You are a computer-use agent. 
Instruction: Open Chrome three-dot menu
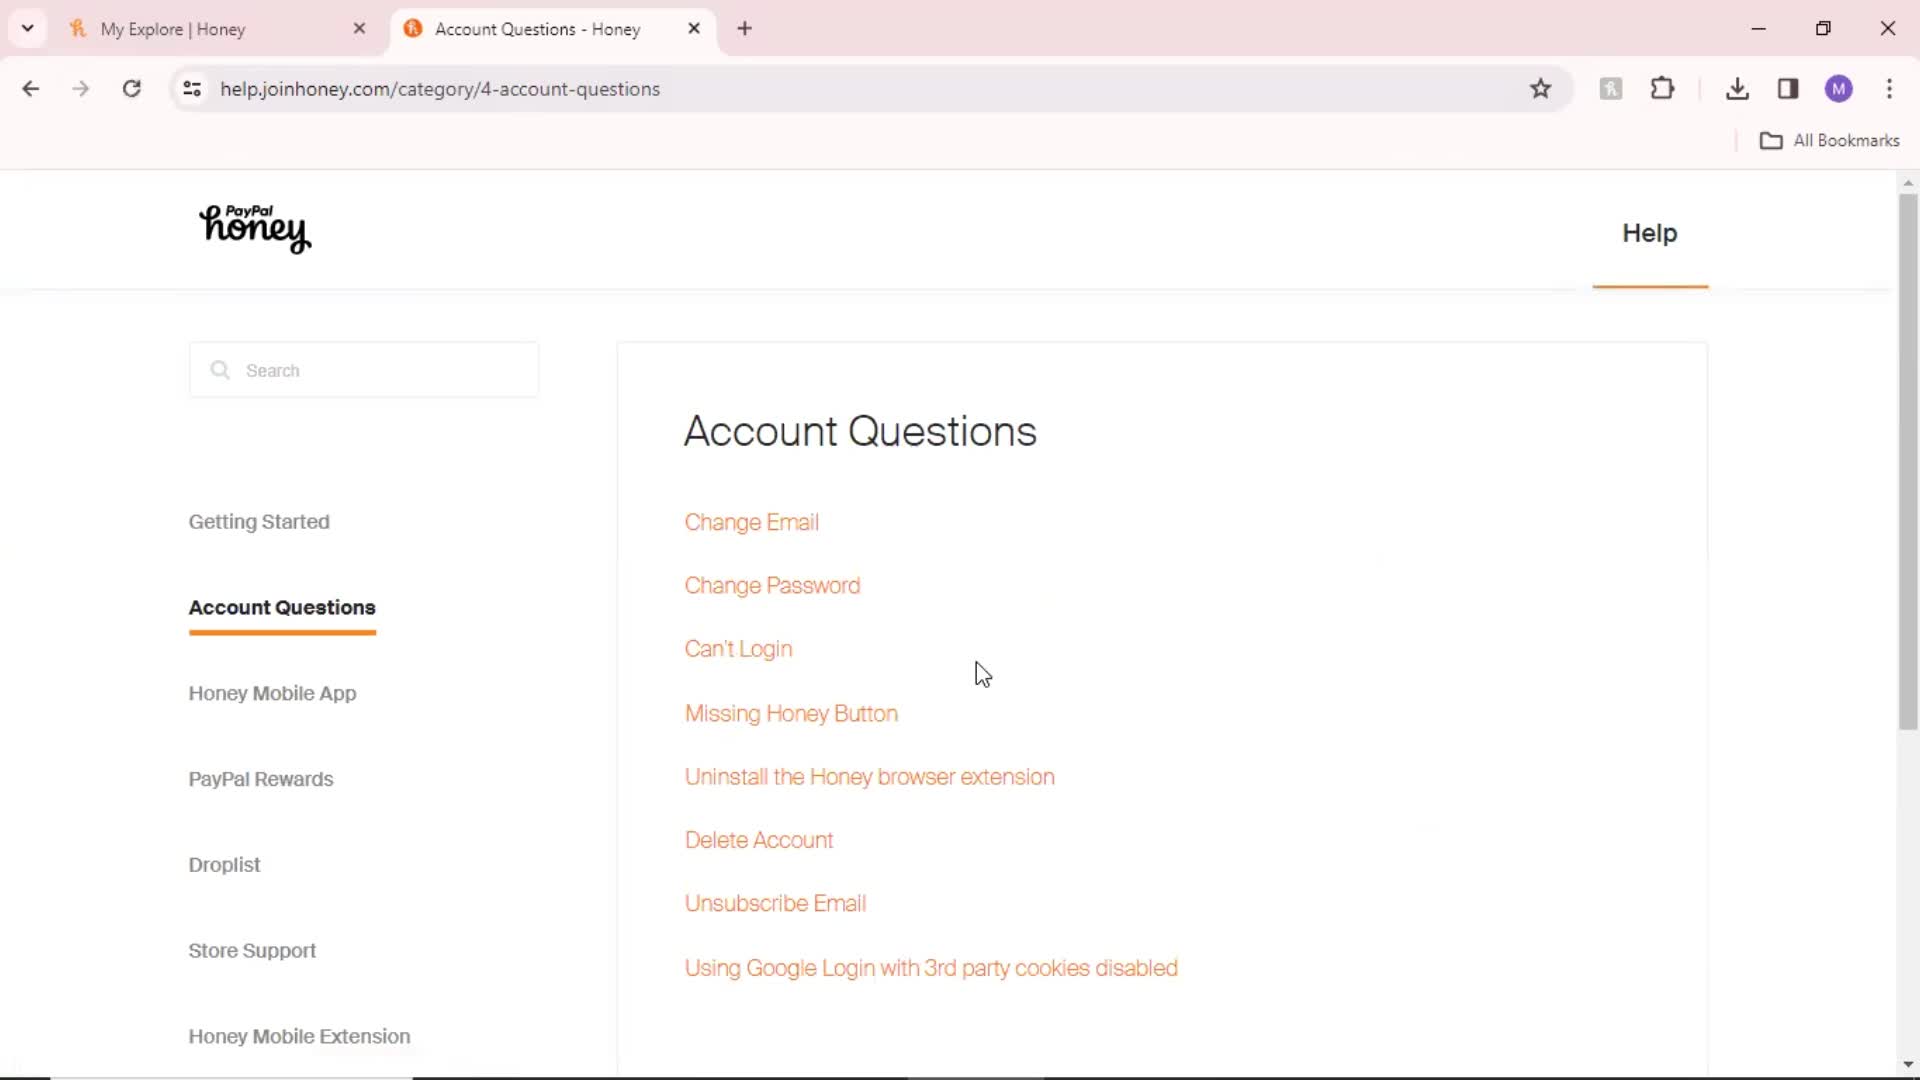[1889, 89]
